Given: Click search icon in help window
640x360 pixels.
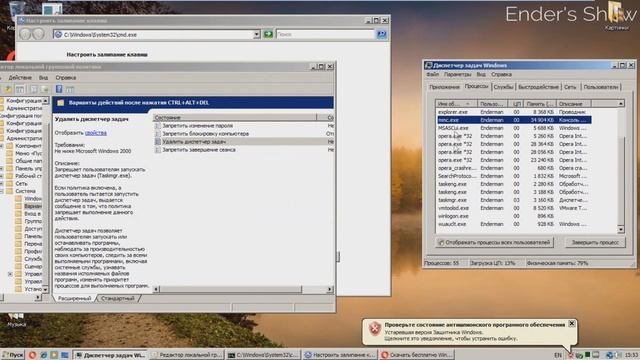Looking at the screenshot, I should point(382,34).
